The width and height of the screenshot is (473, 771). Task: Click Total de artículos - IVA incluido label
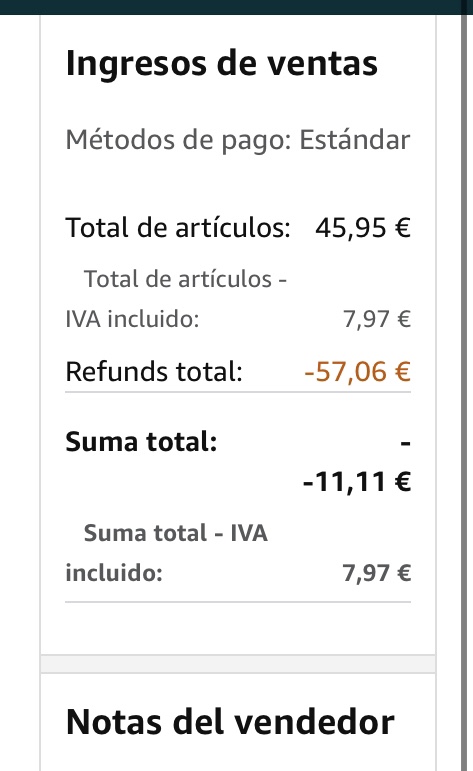tap(176, 299)
